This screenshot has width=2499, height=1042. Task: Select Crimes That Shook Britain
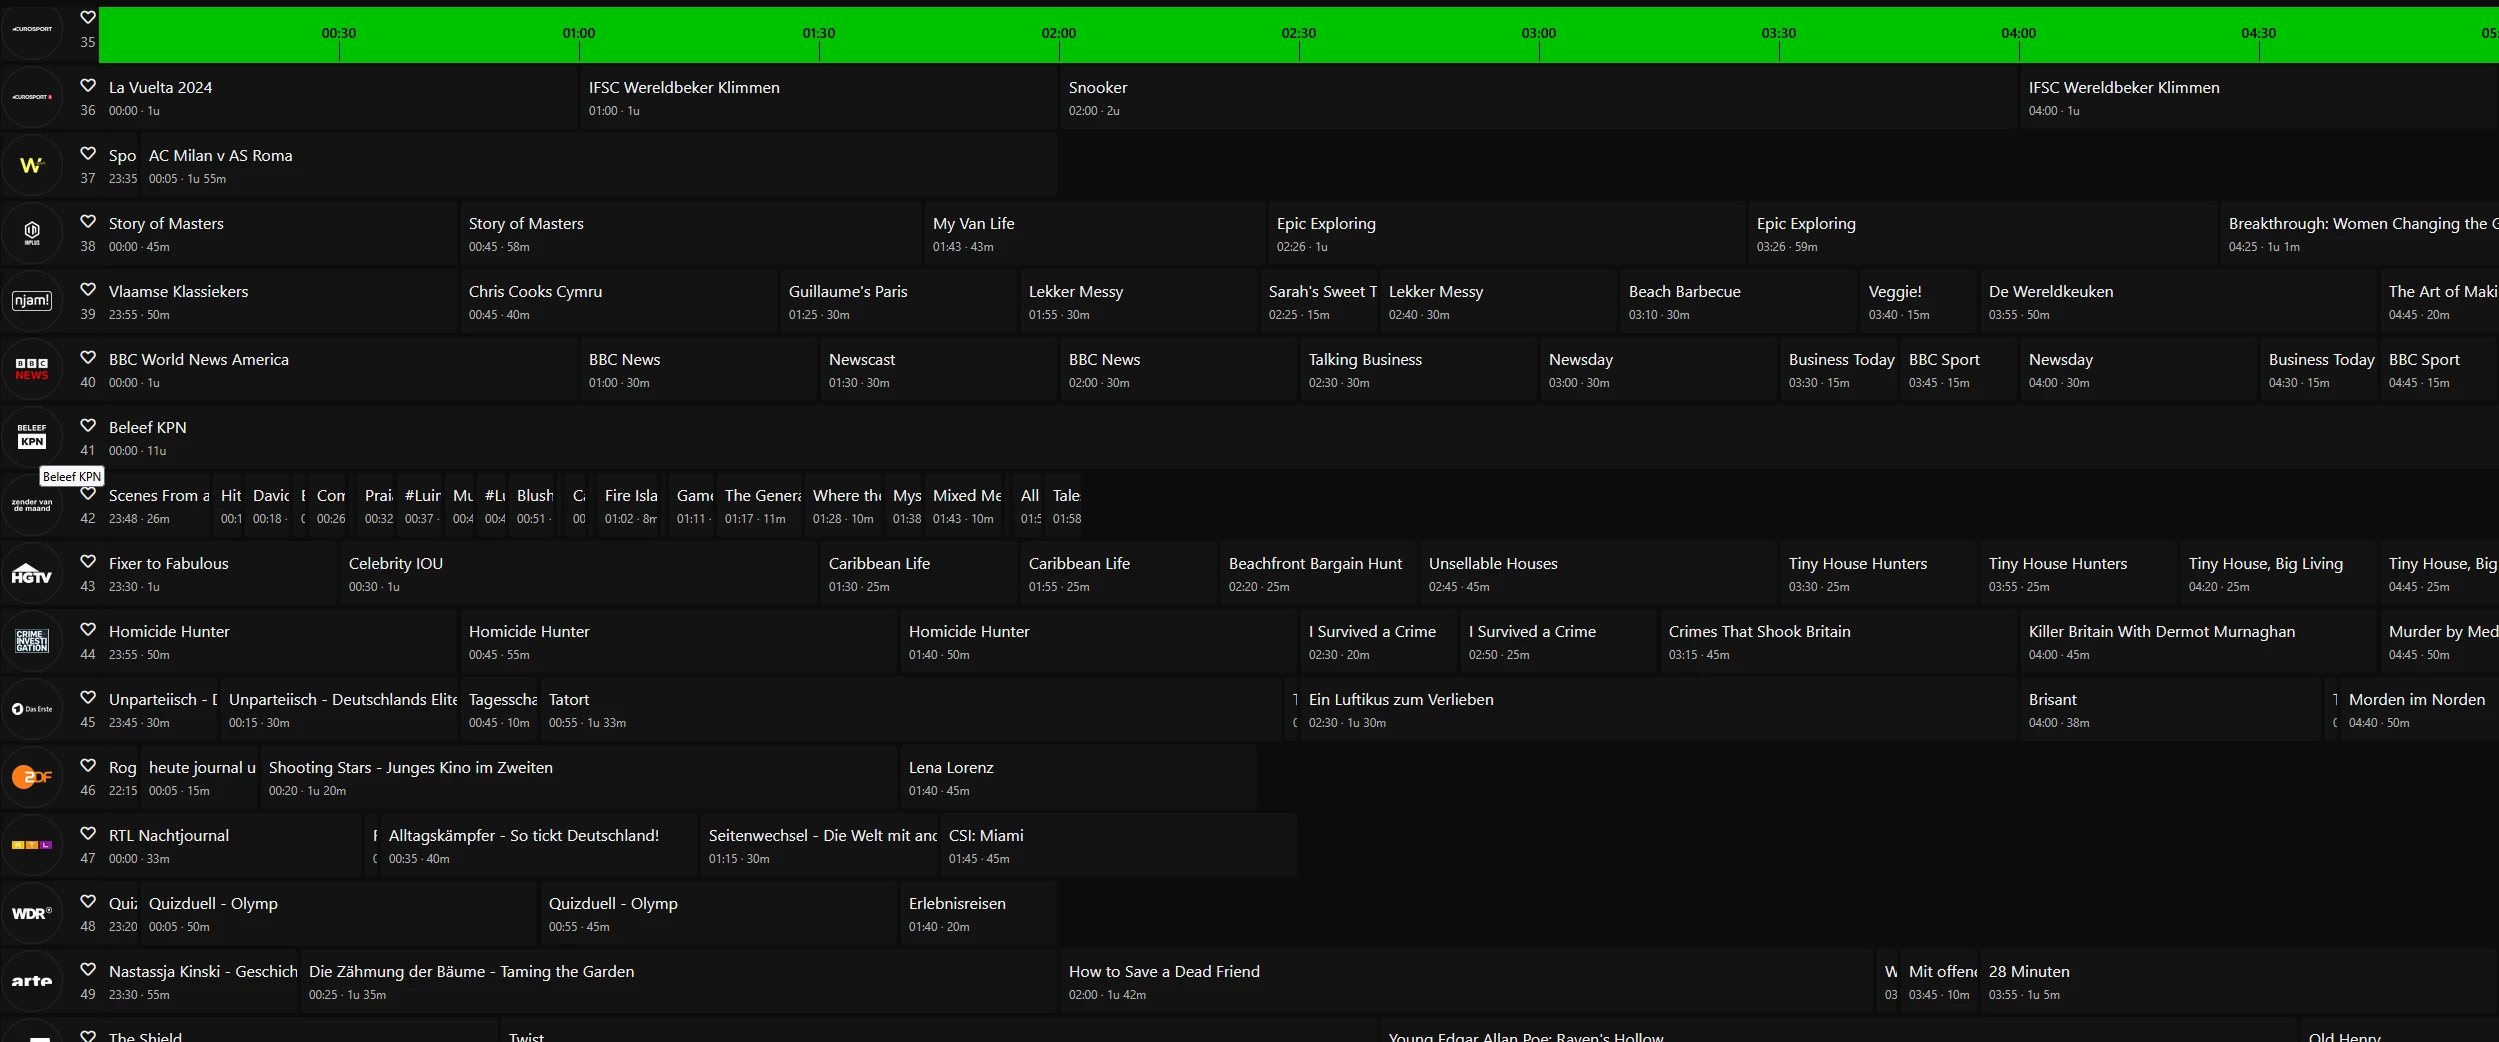coord(1839,642)
